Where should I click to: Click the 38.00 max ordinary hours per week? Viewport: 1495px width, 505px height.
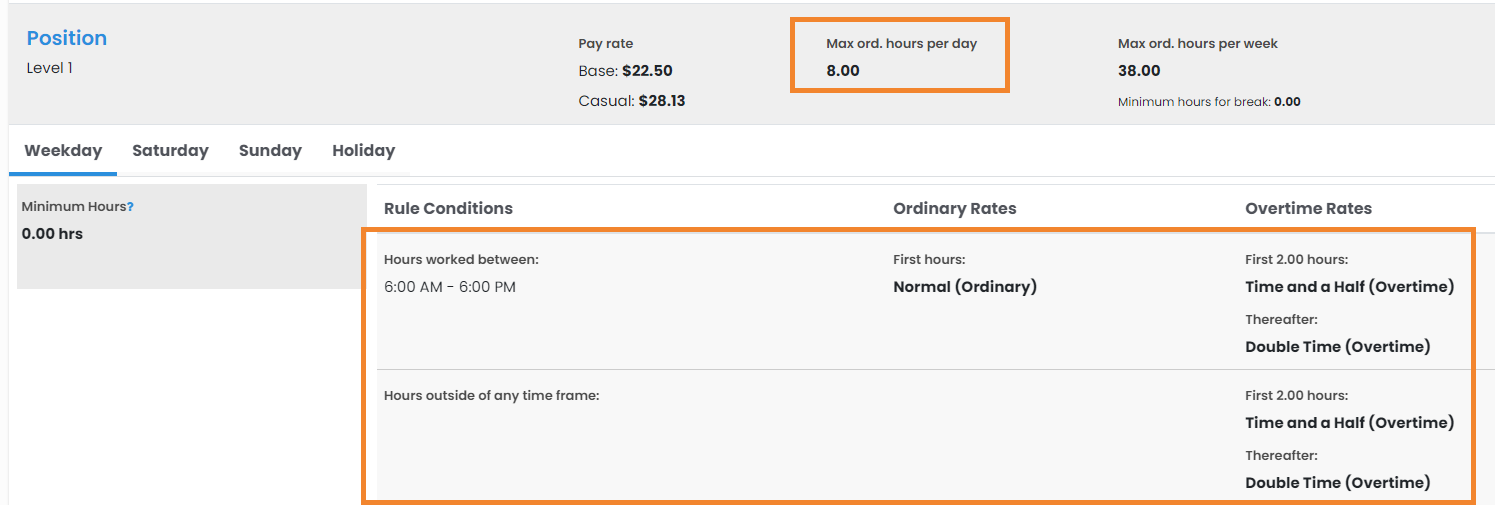1139,71
